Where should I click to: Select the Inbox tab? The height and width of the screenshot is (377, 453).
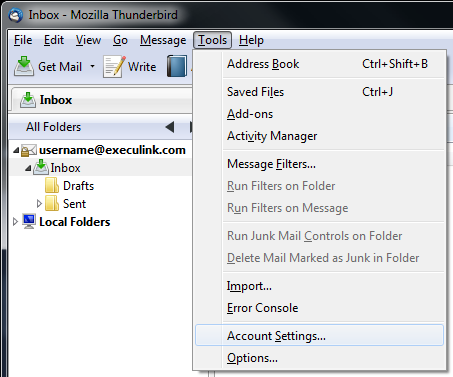click(x=102, y=100)
